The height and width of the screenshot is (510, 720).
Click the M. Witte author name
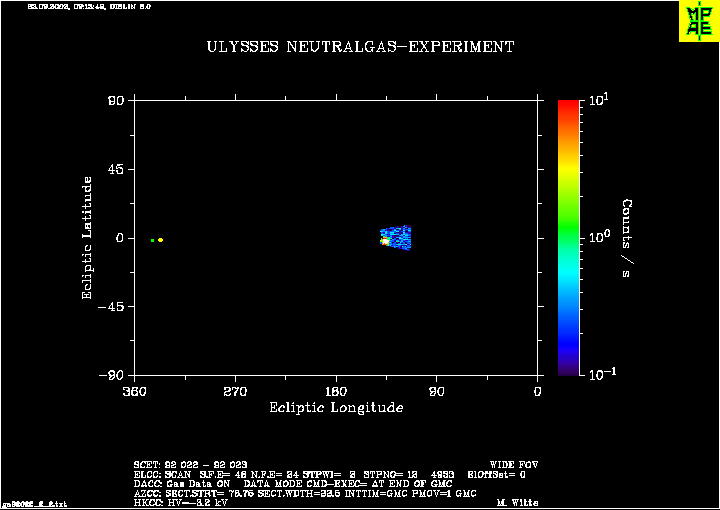click(x=514, y=503)
